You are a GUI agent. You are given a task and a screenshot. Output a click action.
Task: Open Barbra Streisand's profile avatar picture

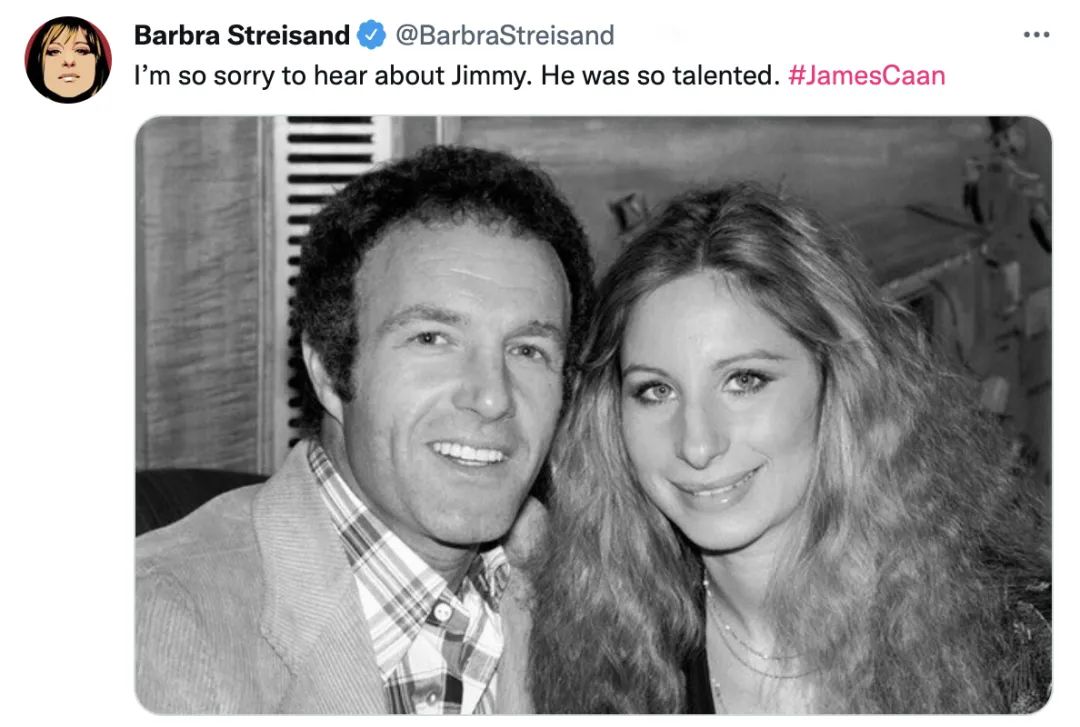[x=68, y=59]
